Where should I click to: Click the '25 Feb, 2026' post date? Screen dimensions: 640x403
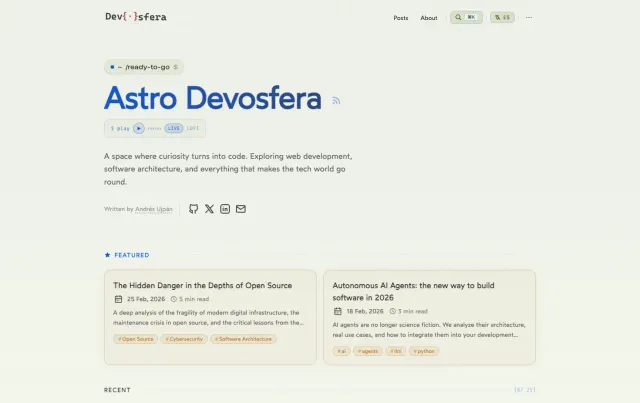click(x=146, y=299)
